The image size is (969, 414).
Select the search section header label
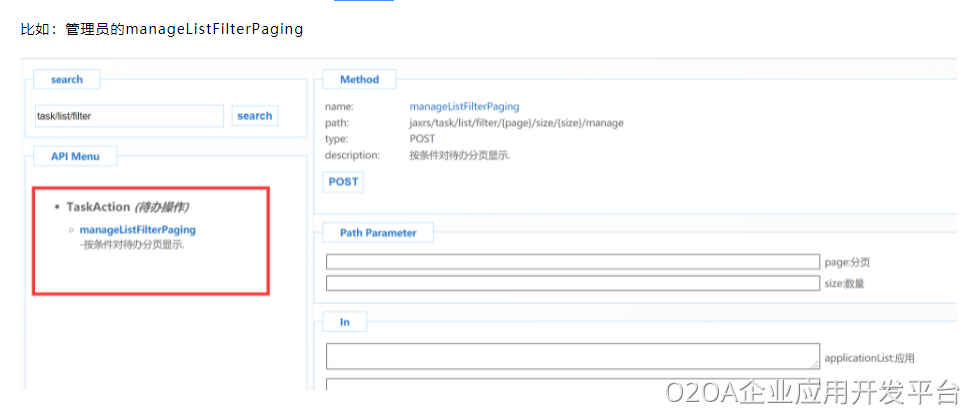coord(67,79)
